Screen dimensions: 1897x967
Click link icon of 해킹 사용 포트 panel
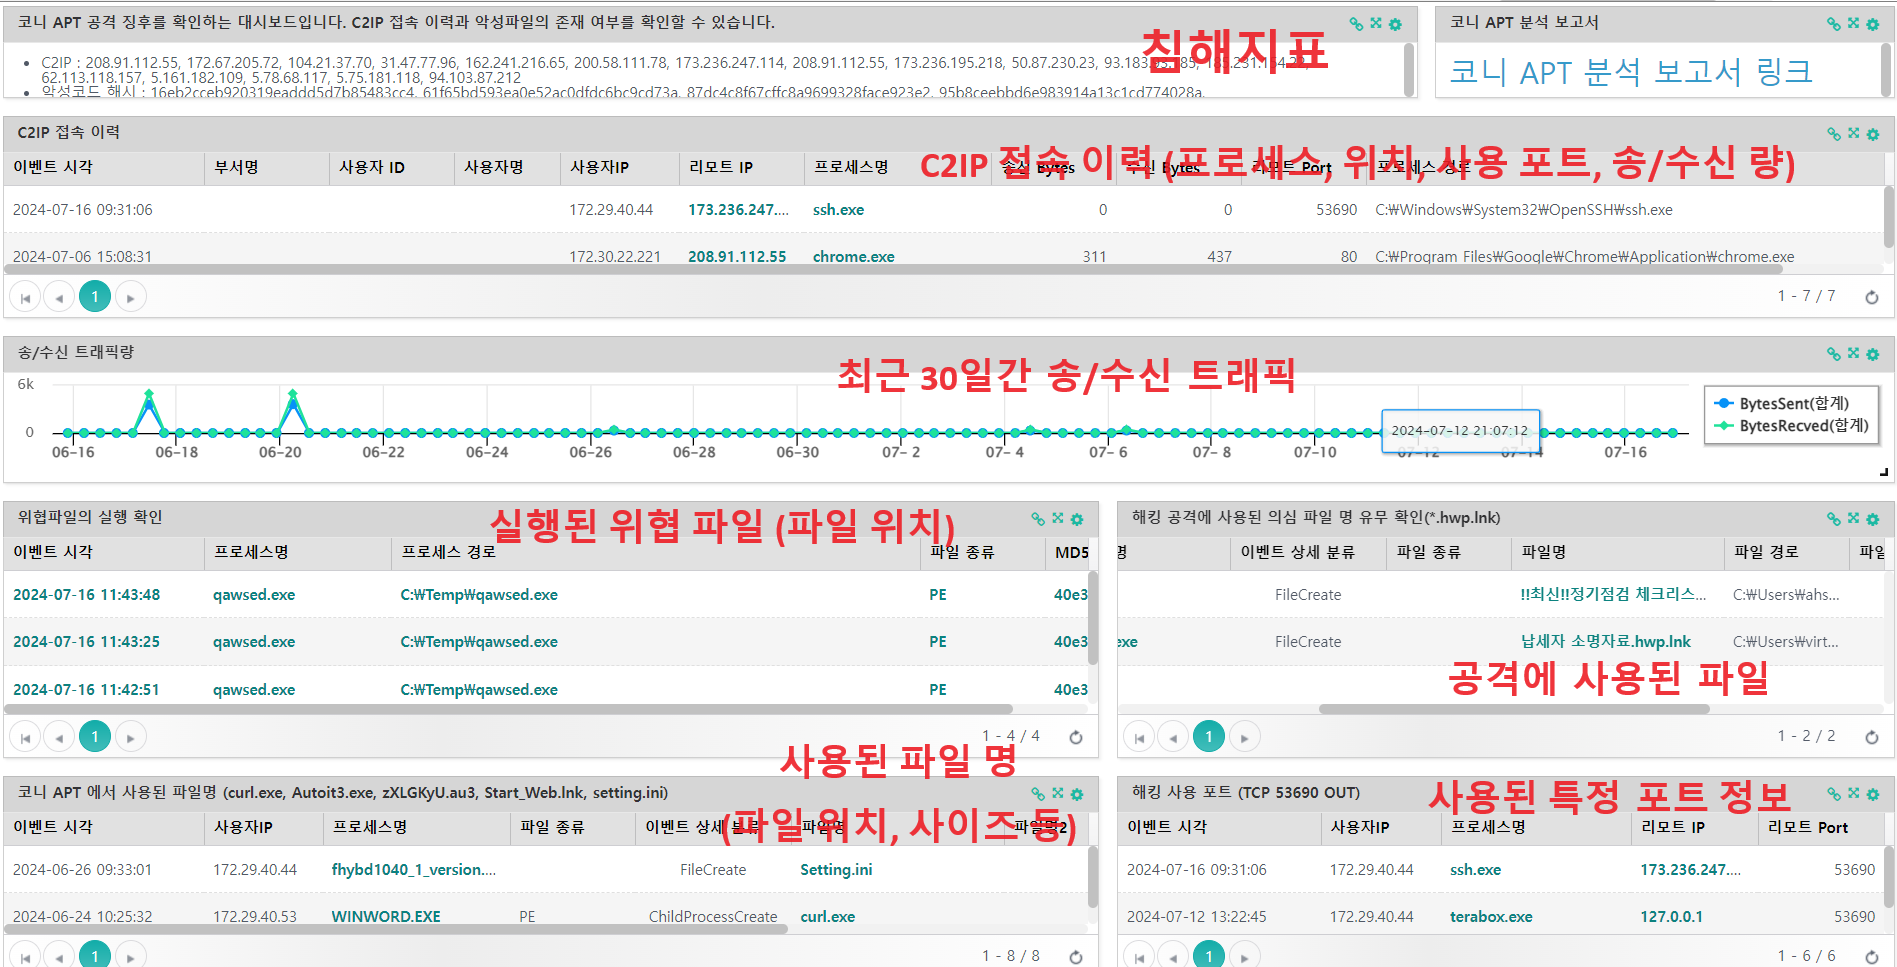(1833, 794)
